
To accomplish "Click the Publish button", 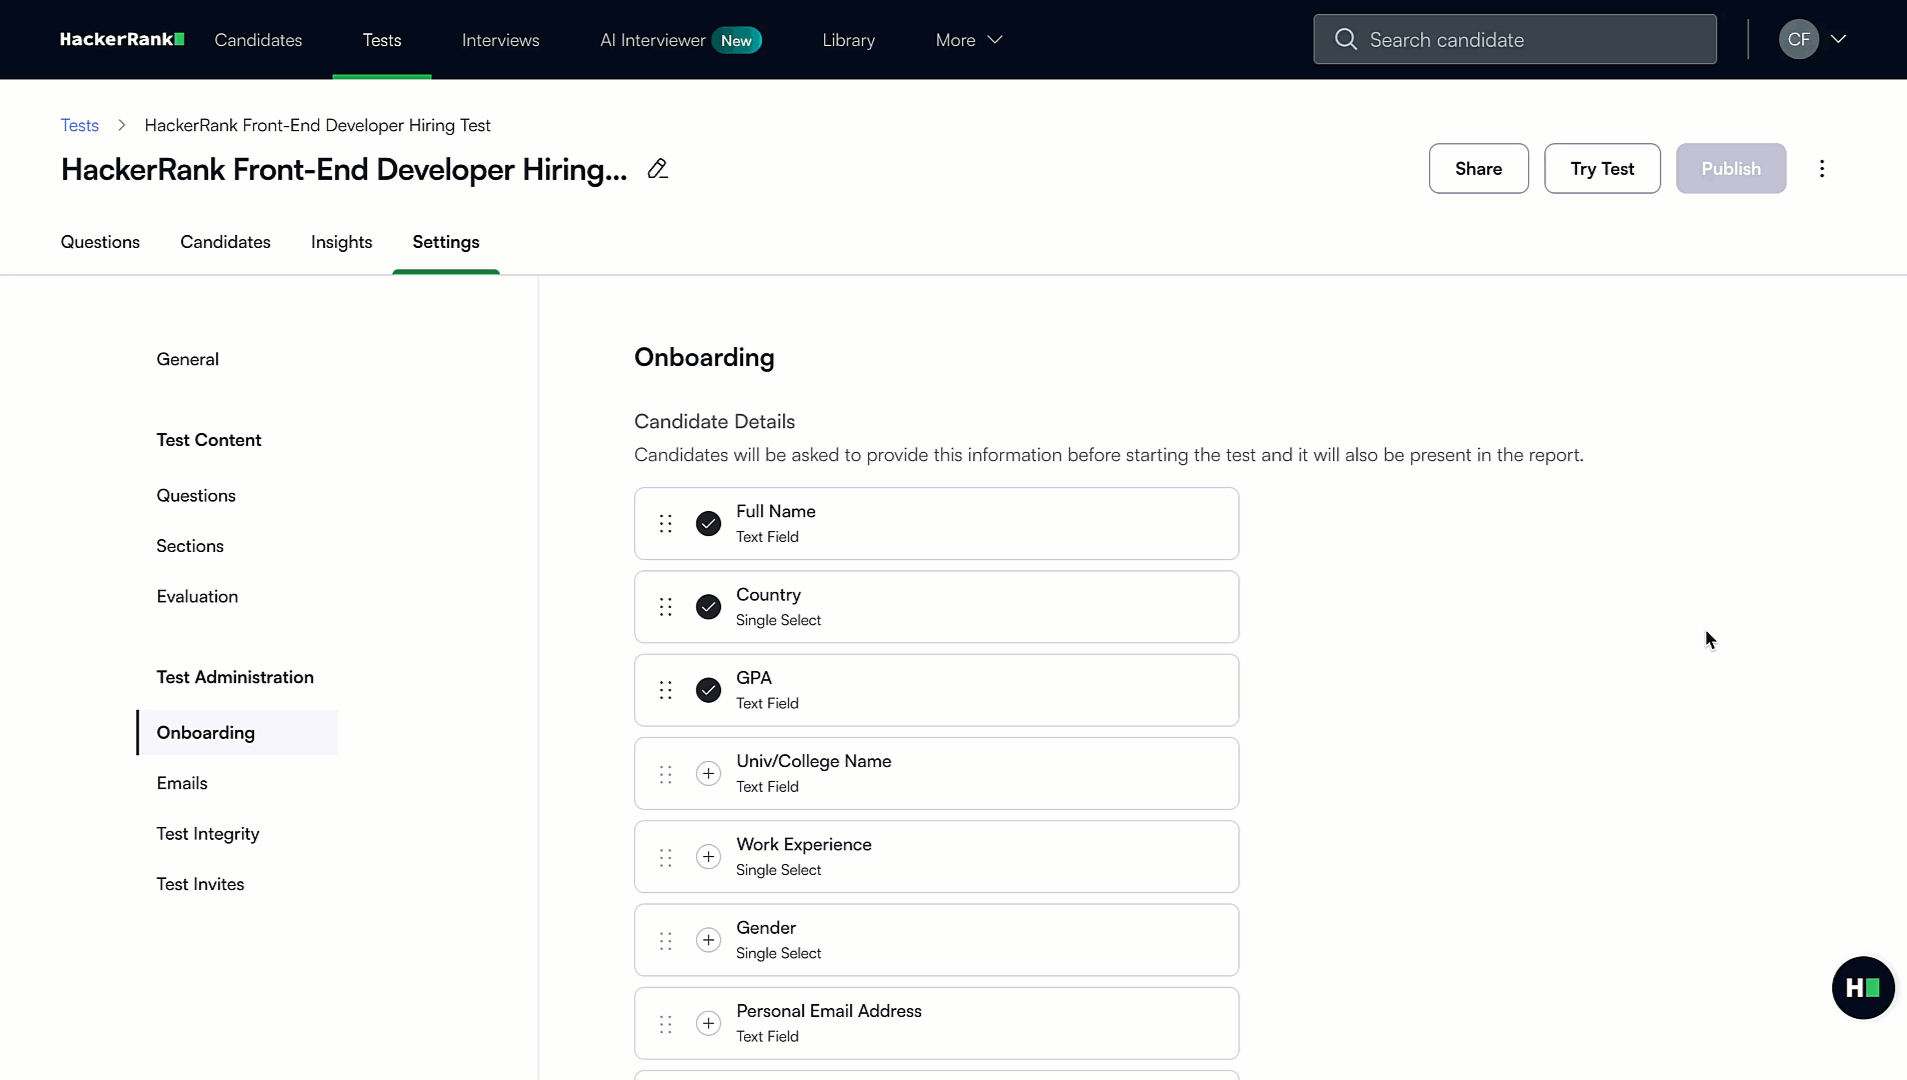I will 1731,168.
